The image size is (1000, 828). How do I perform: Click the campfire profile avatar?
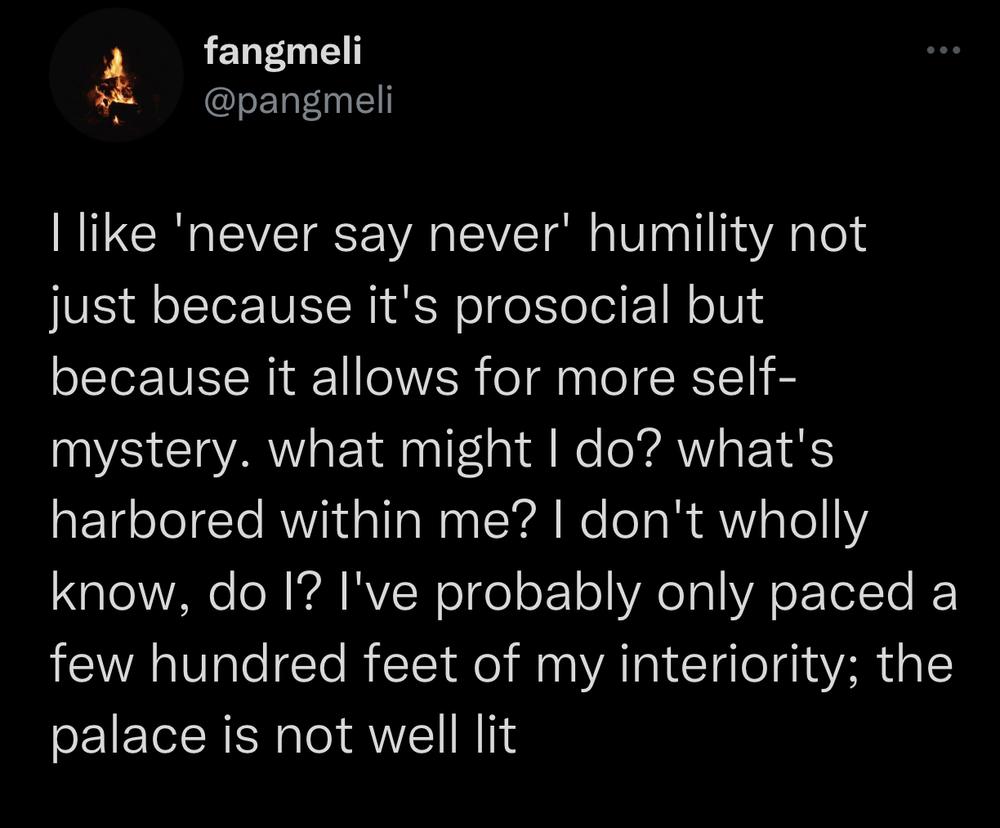tap(117, 75)
